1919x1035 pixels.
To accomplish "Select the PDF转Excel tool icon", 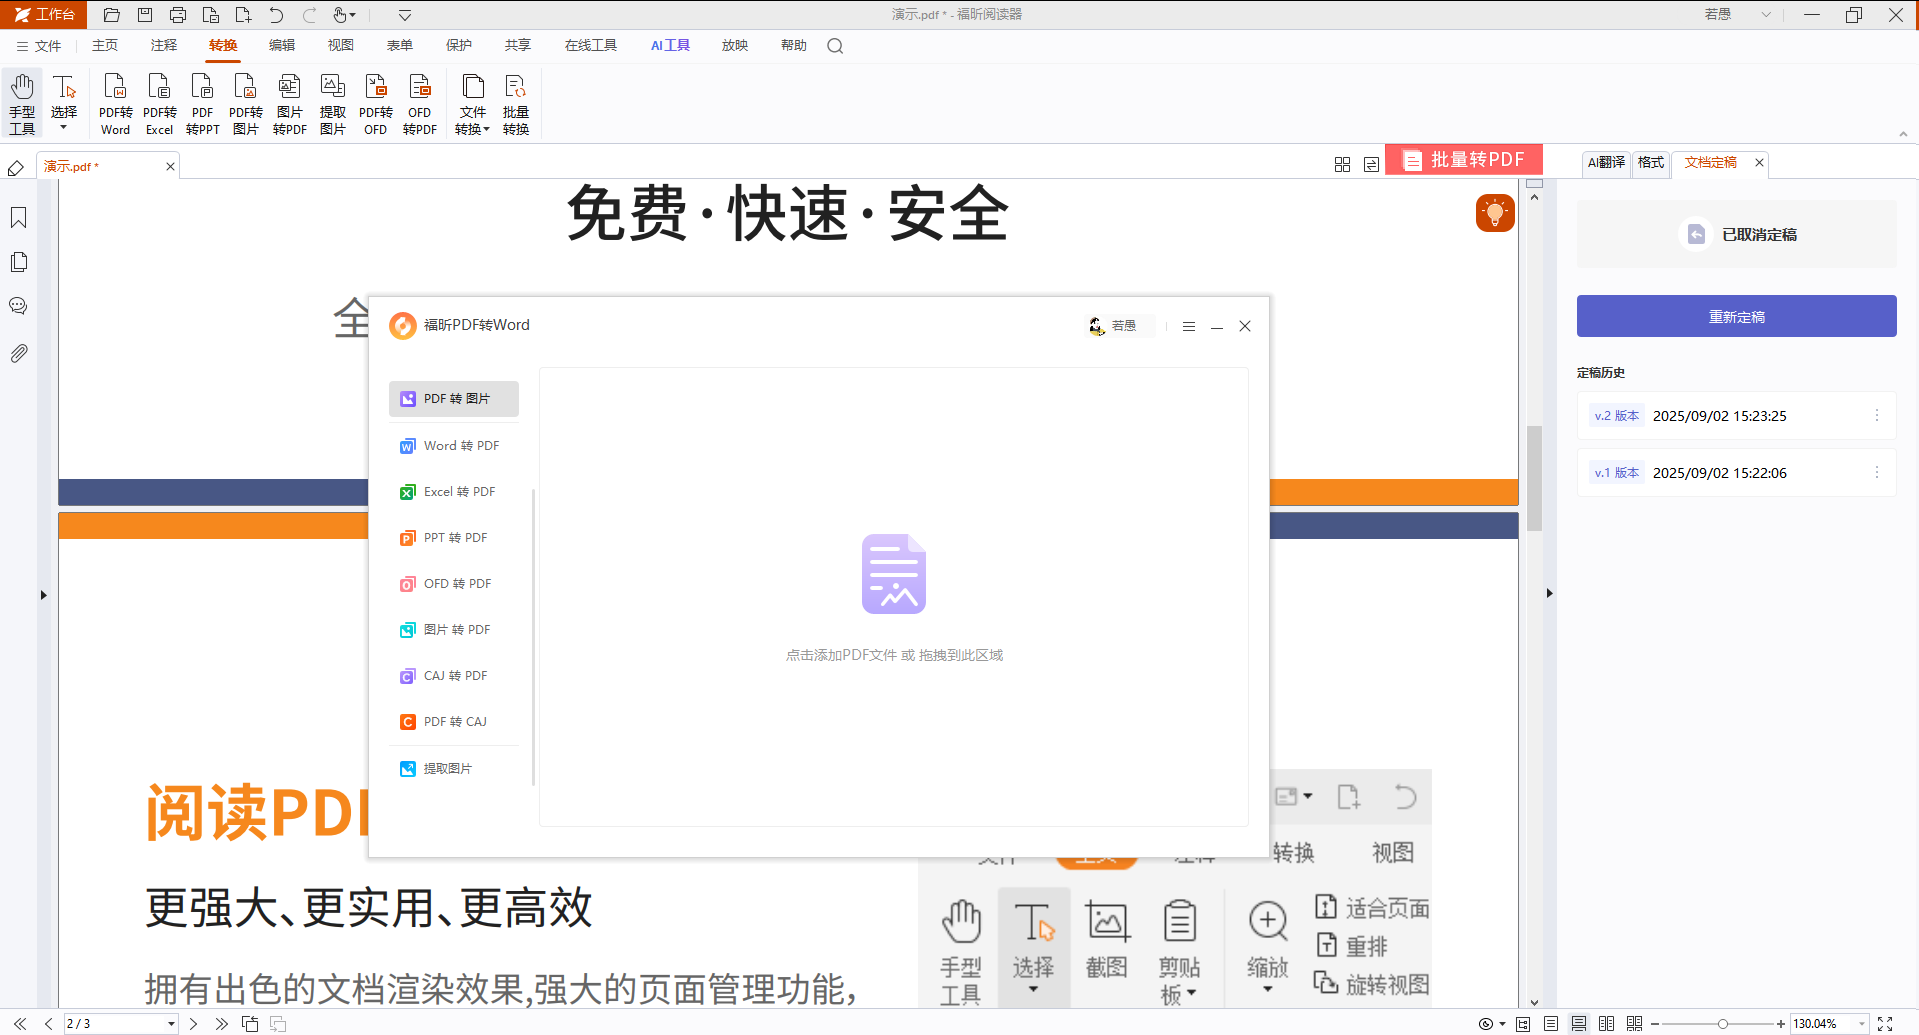I will click(159, 104).
